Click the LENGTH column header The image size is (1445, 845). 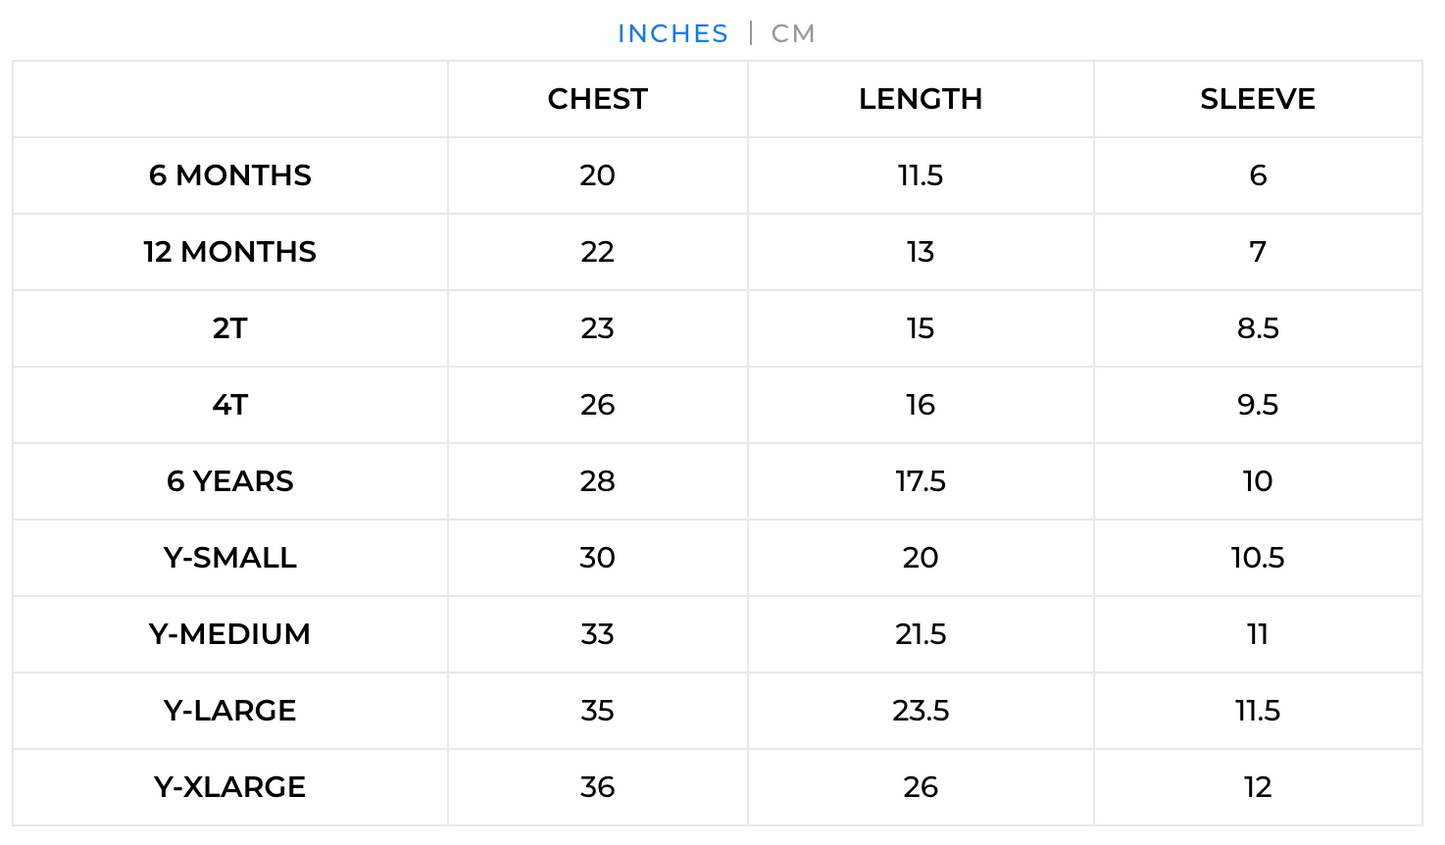coord(921,99)
